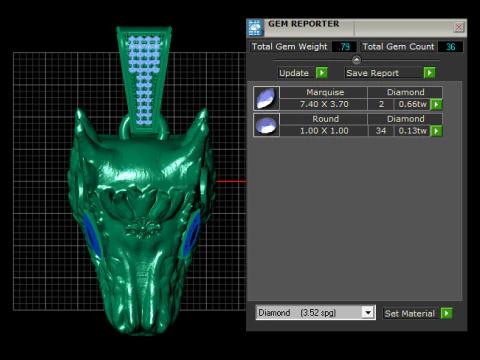Image resolution: width=480 pixels, height=360 pixels.
Task: Click the green Save Report arrow
Action: 429,73
